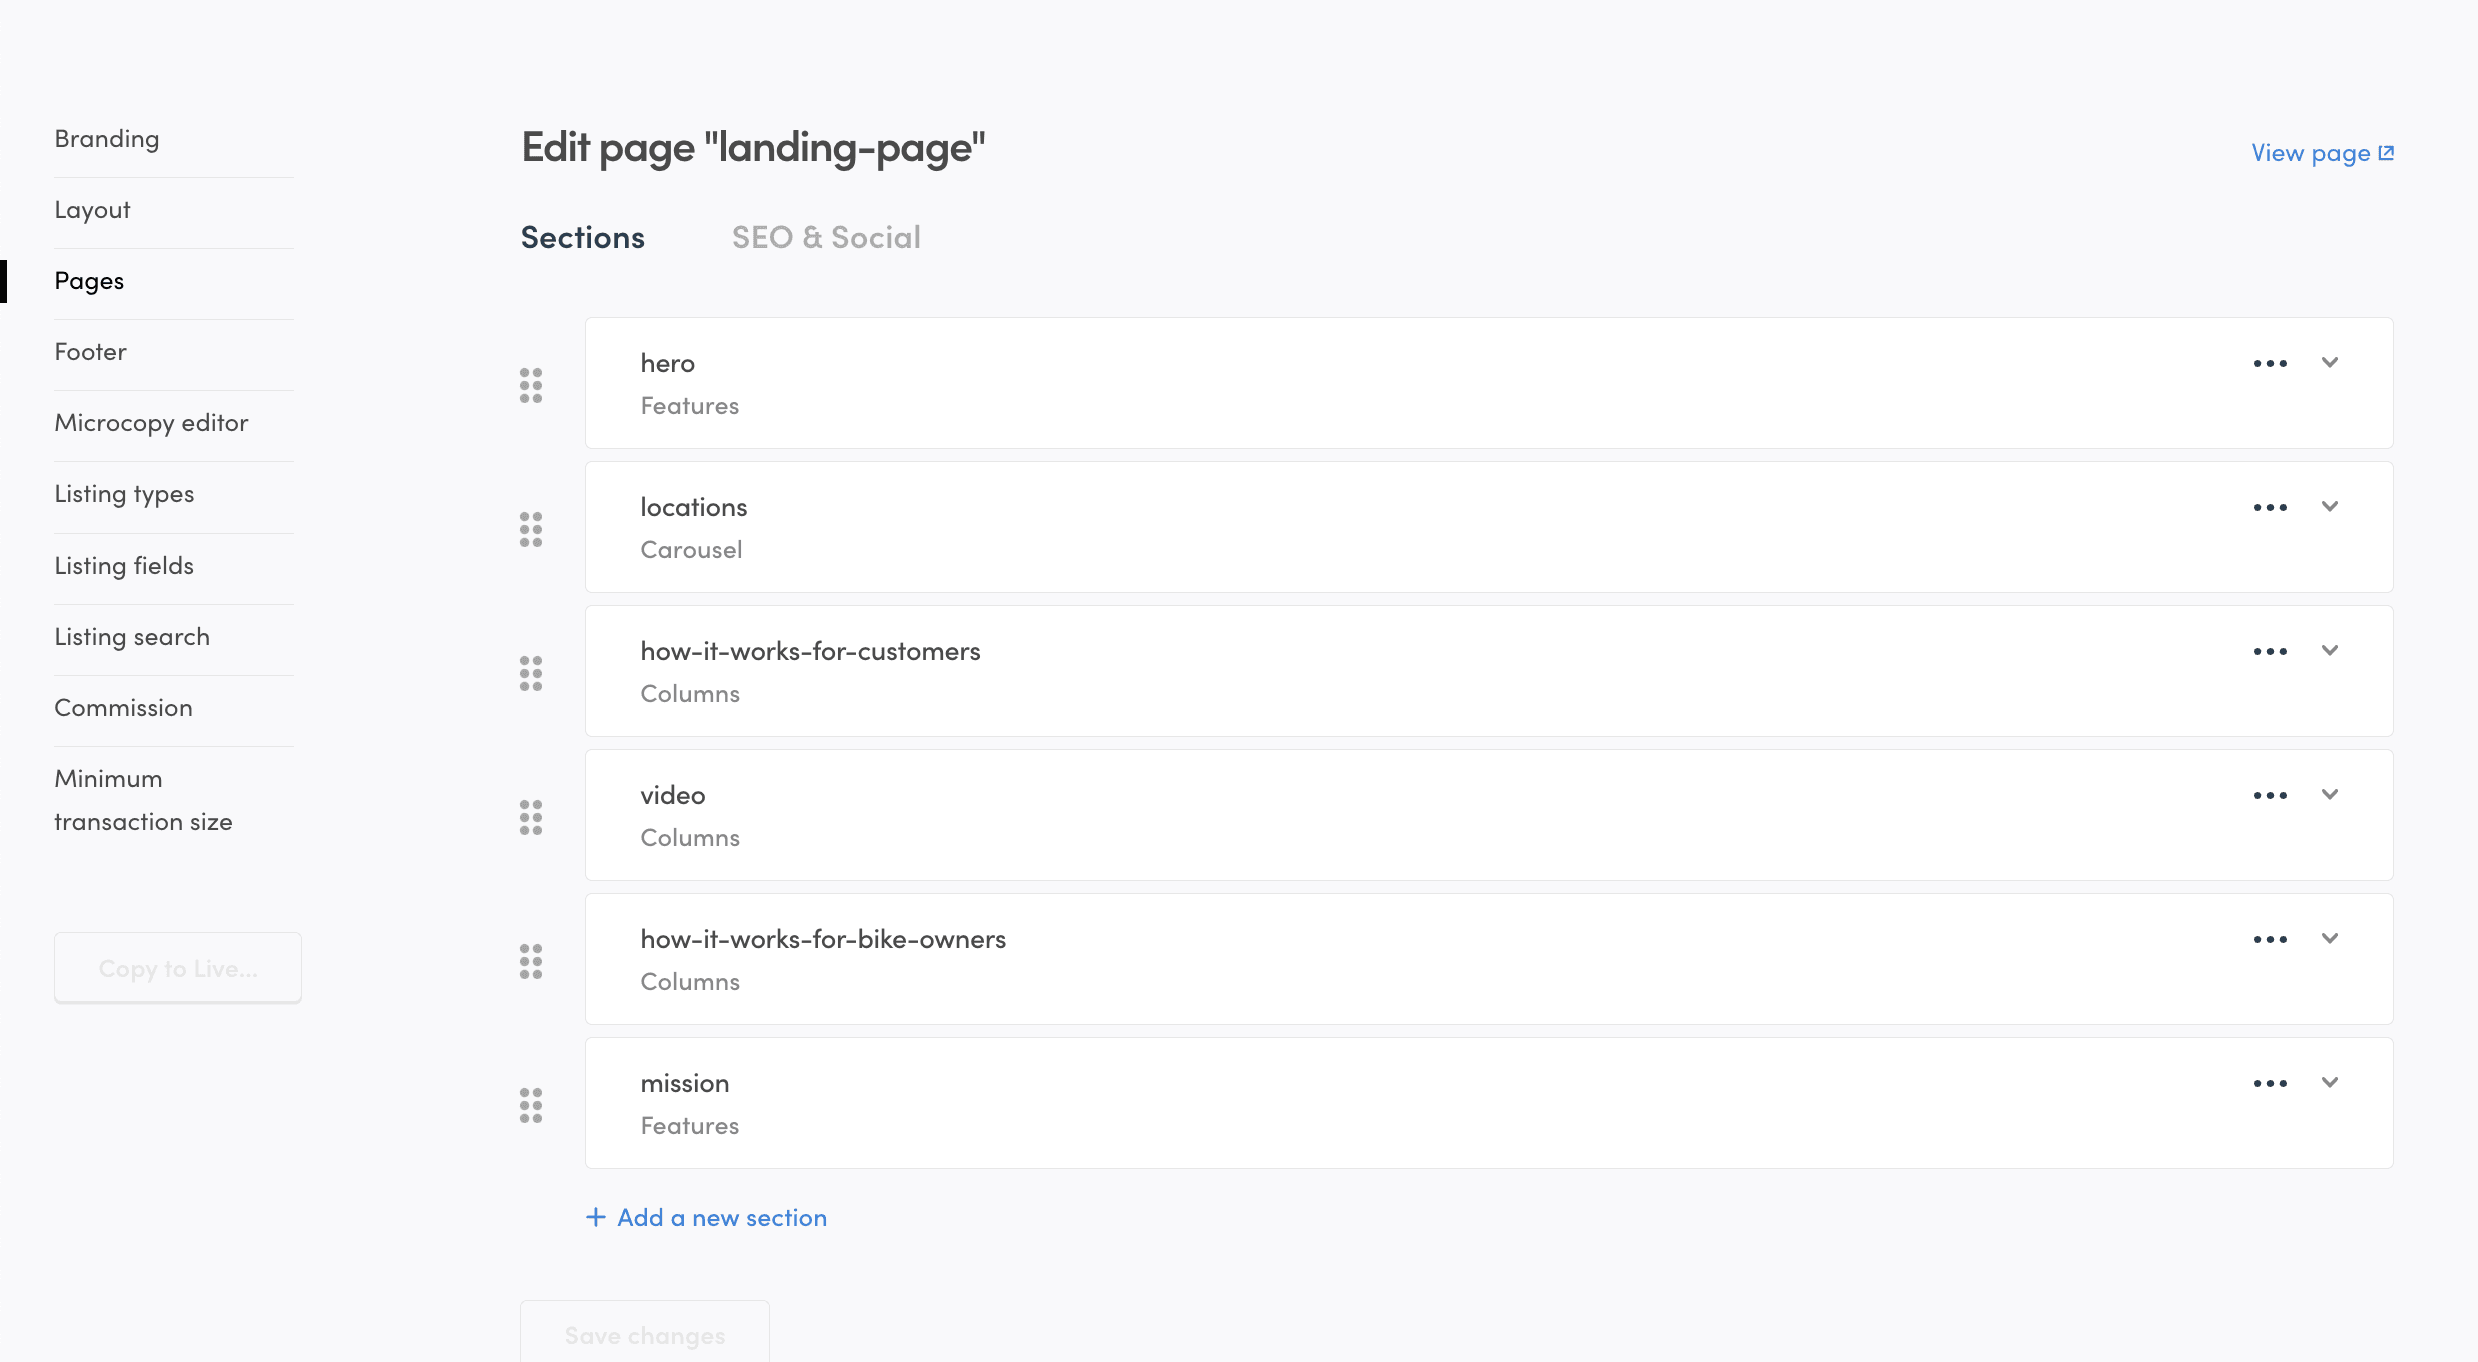The image size is (2478, 1362).
Task: Expand the video section chevron
Action: pyautogui.click(x=2330, y=794)
